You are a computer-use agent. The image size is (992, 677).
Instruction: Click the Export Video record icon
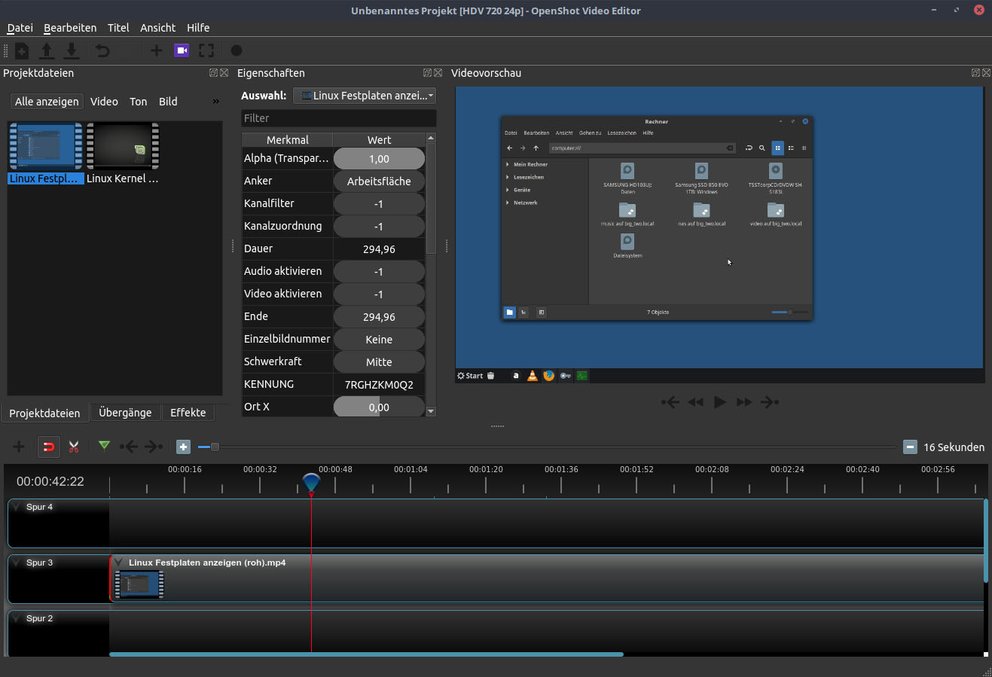pyautogui.click(x=237, y=51)
